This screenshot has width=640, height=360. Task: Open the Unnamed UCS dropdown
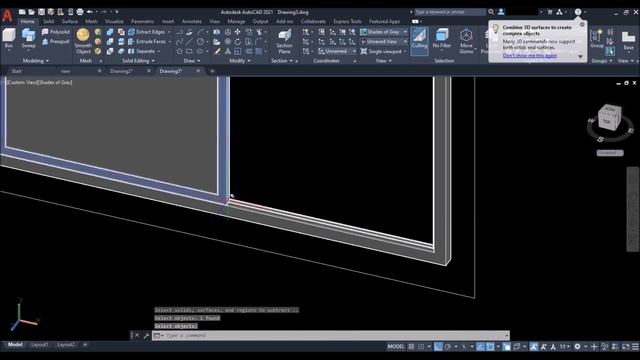click(x=337, y=51)
